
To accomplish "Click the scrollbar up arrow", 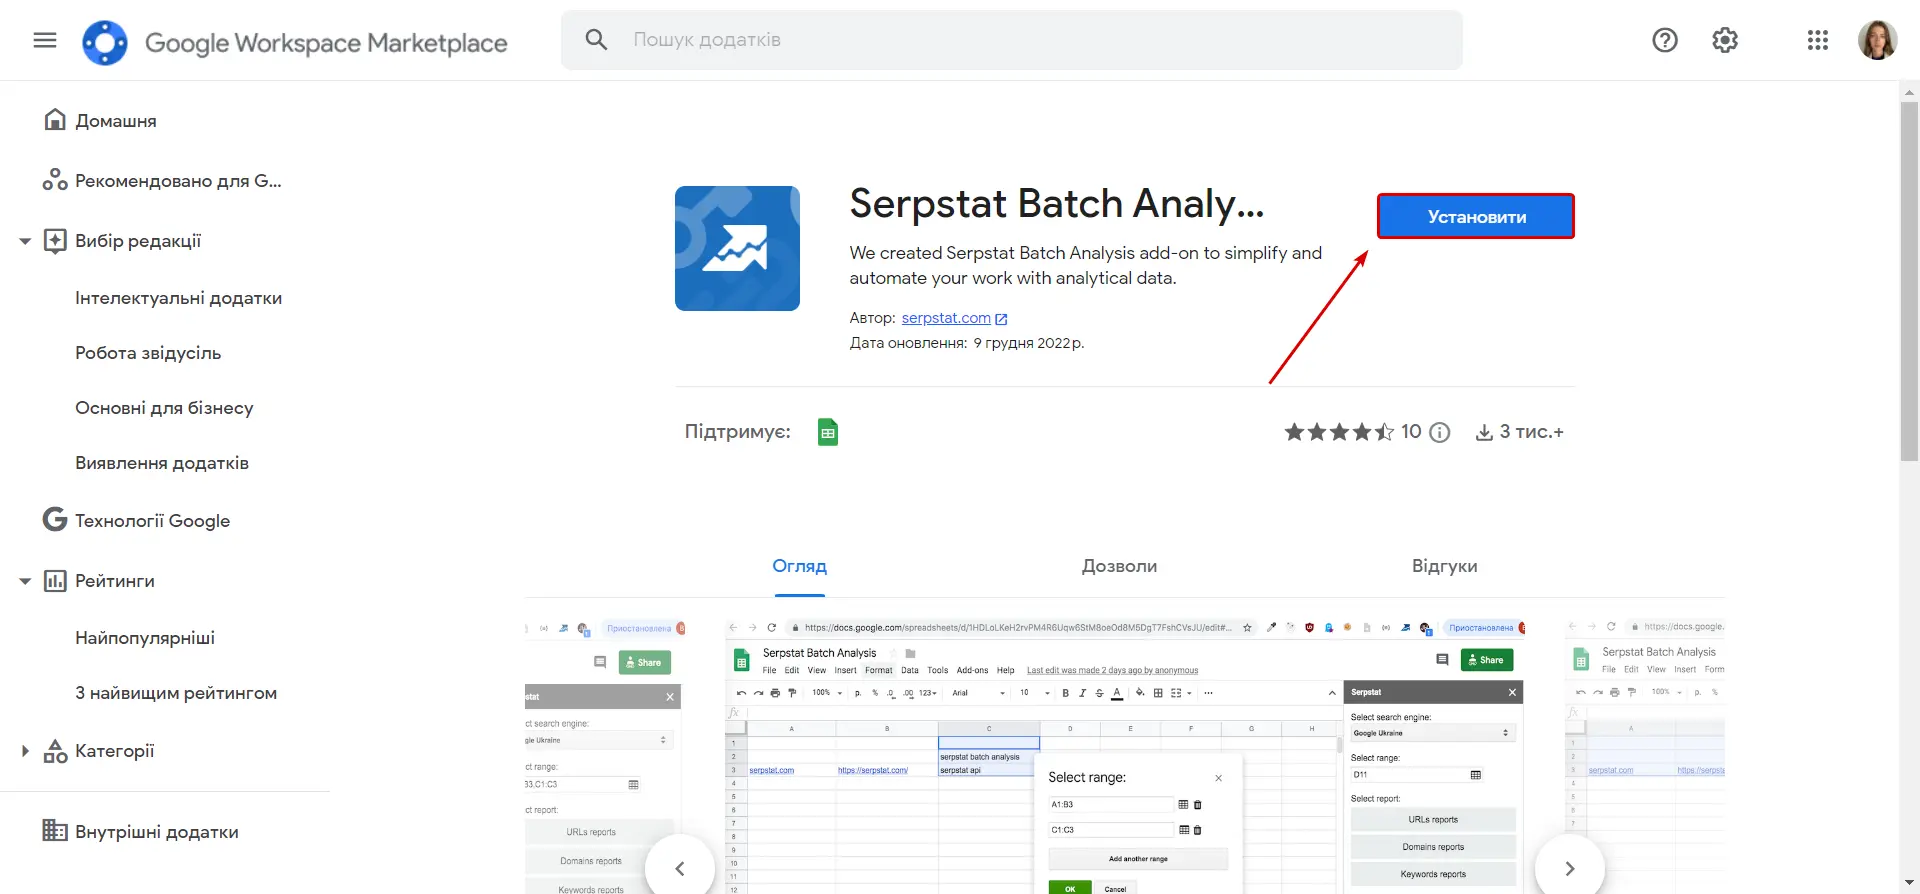I will (1909, 92).
